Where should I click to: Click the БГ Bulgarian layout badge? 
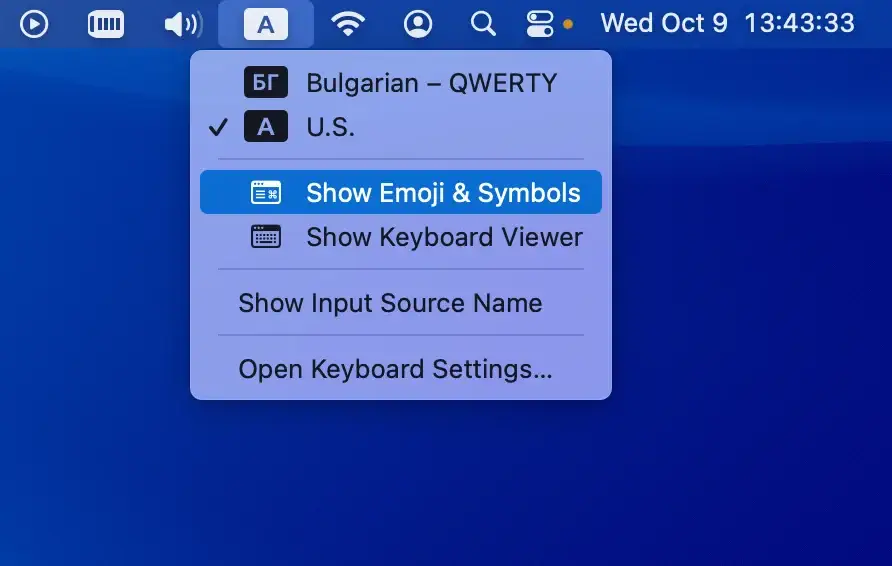click(265, 82)
